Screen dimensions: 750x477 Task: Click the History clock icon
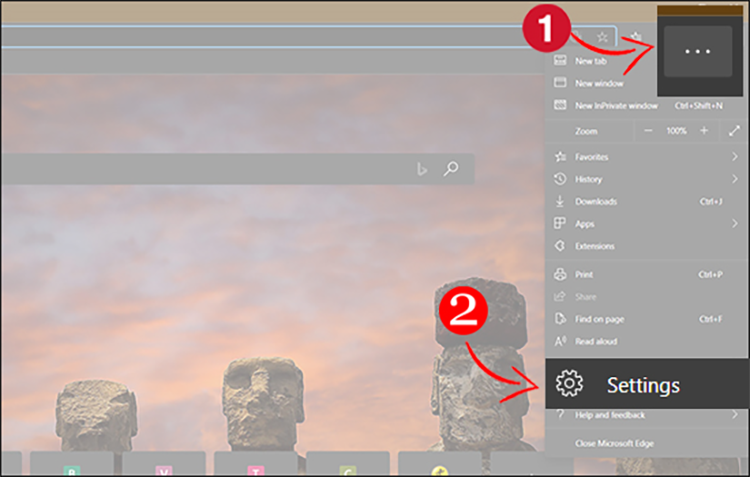[560, 179]
